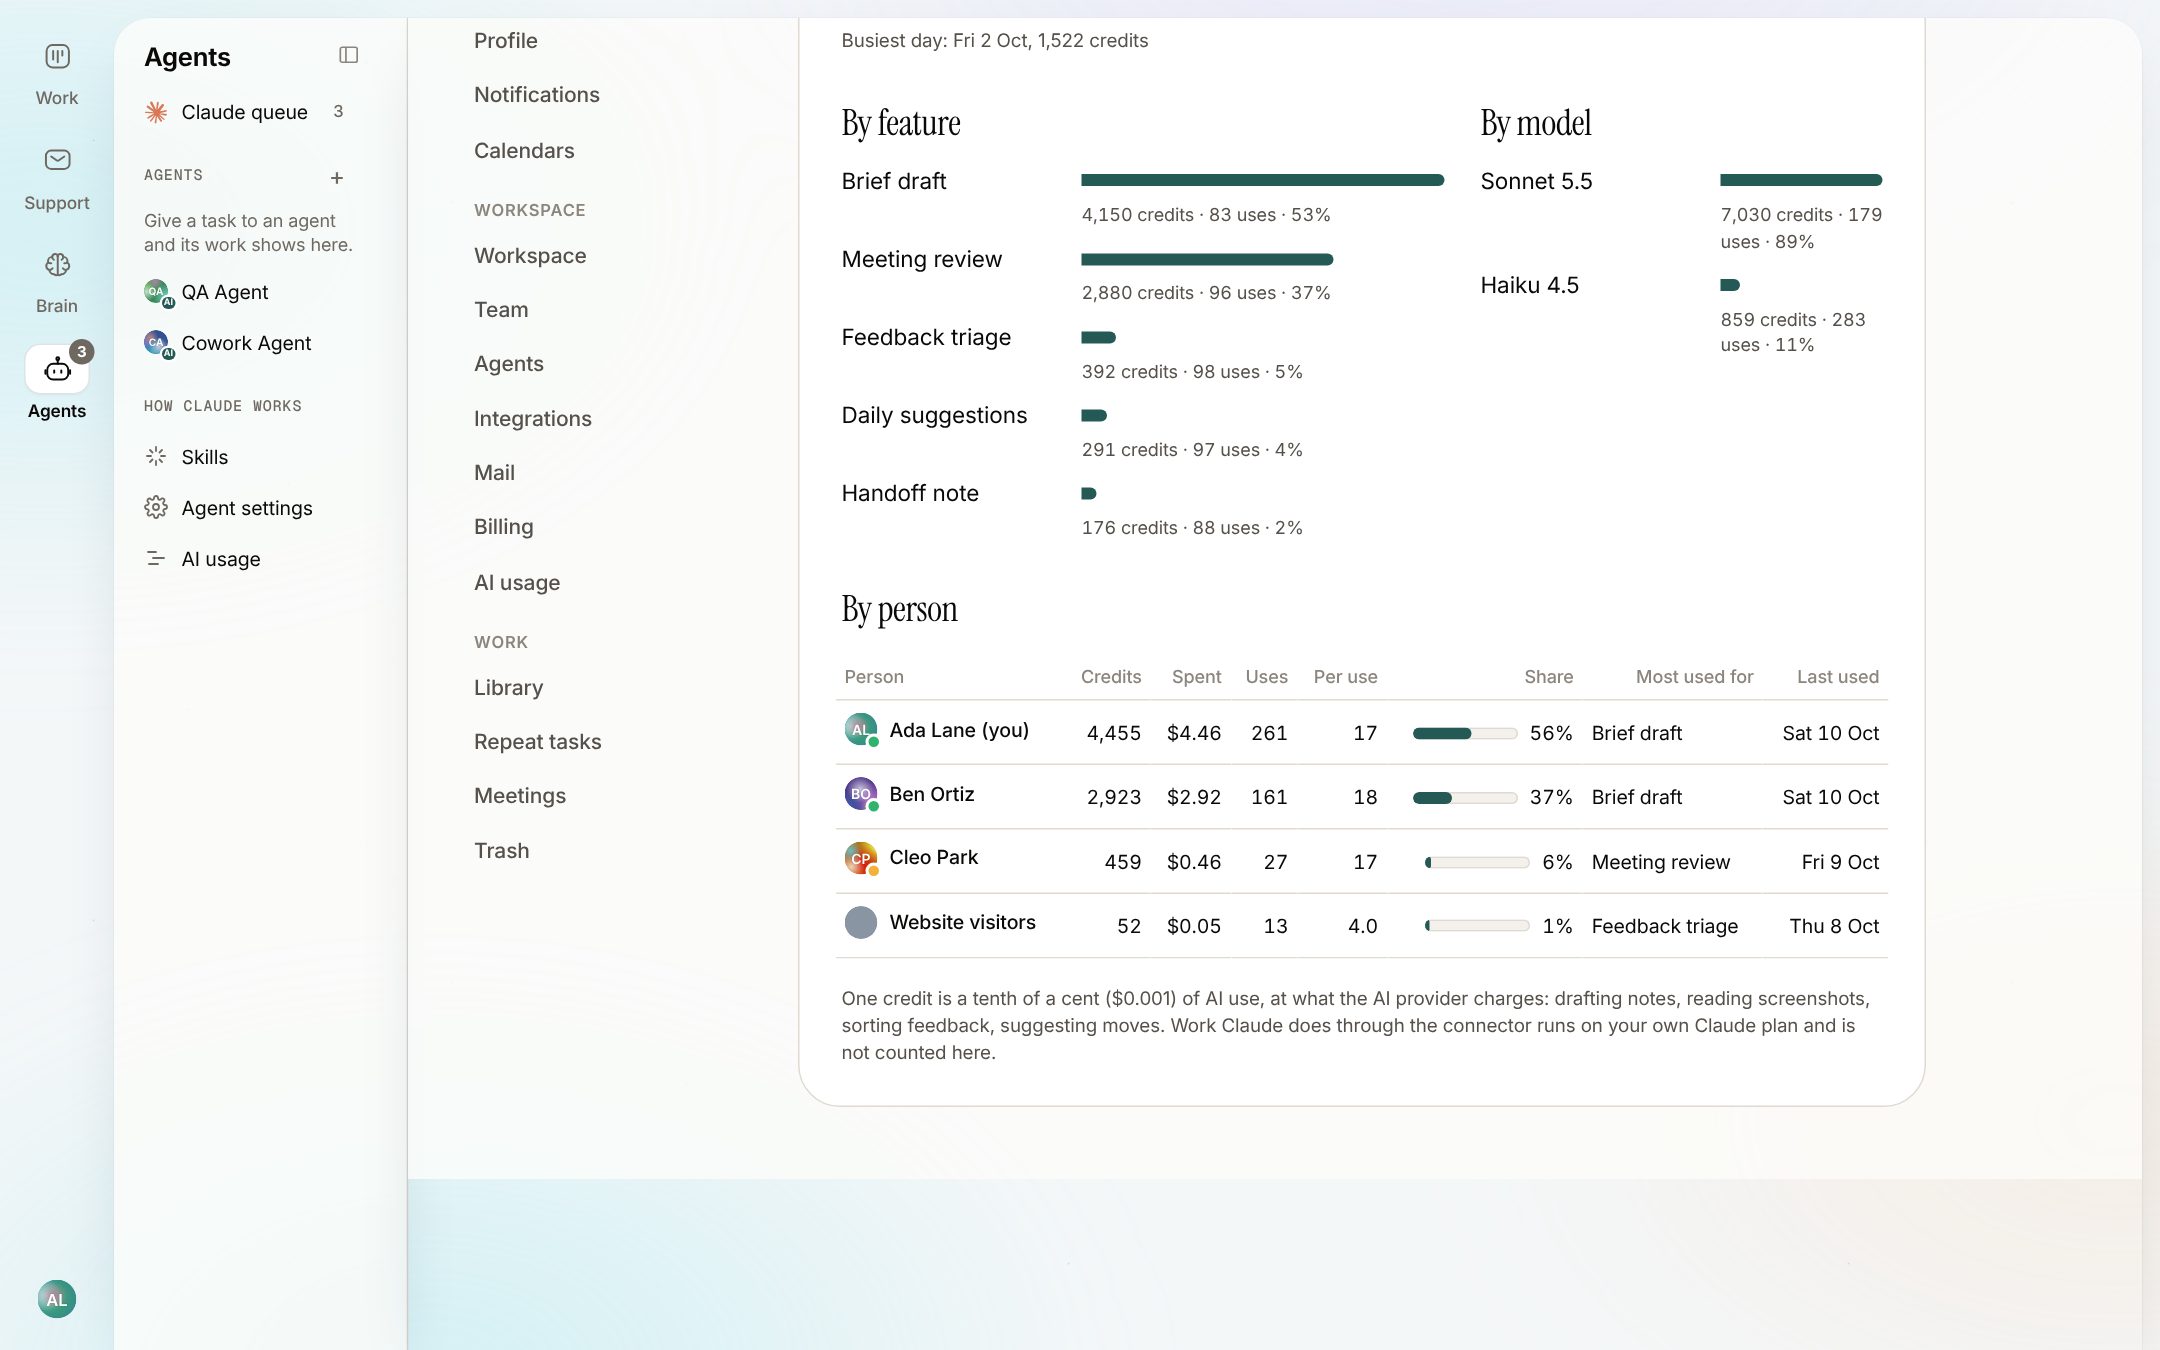Open the AL user avatar at bottom

[x=57, y=1299]
